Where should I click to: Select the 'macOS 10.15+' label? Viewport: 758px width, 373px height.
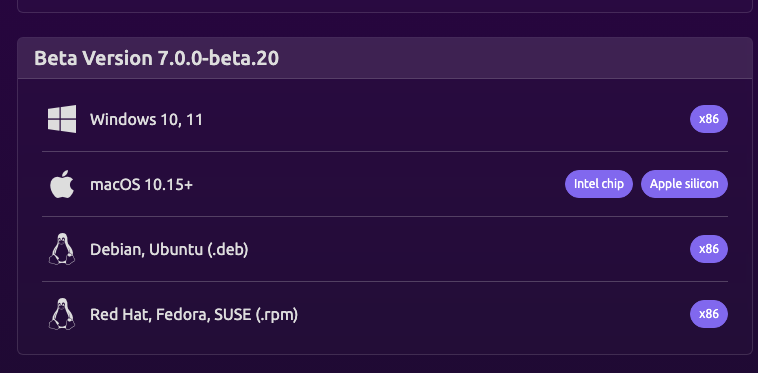[141, 185]
